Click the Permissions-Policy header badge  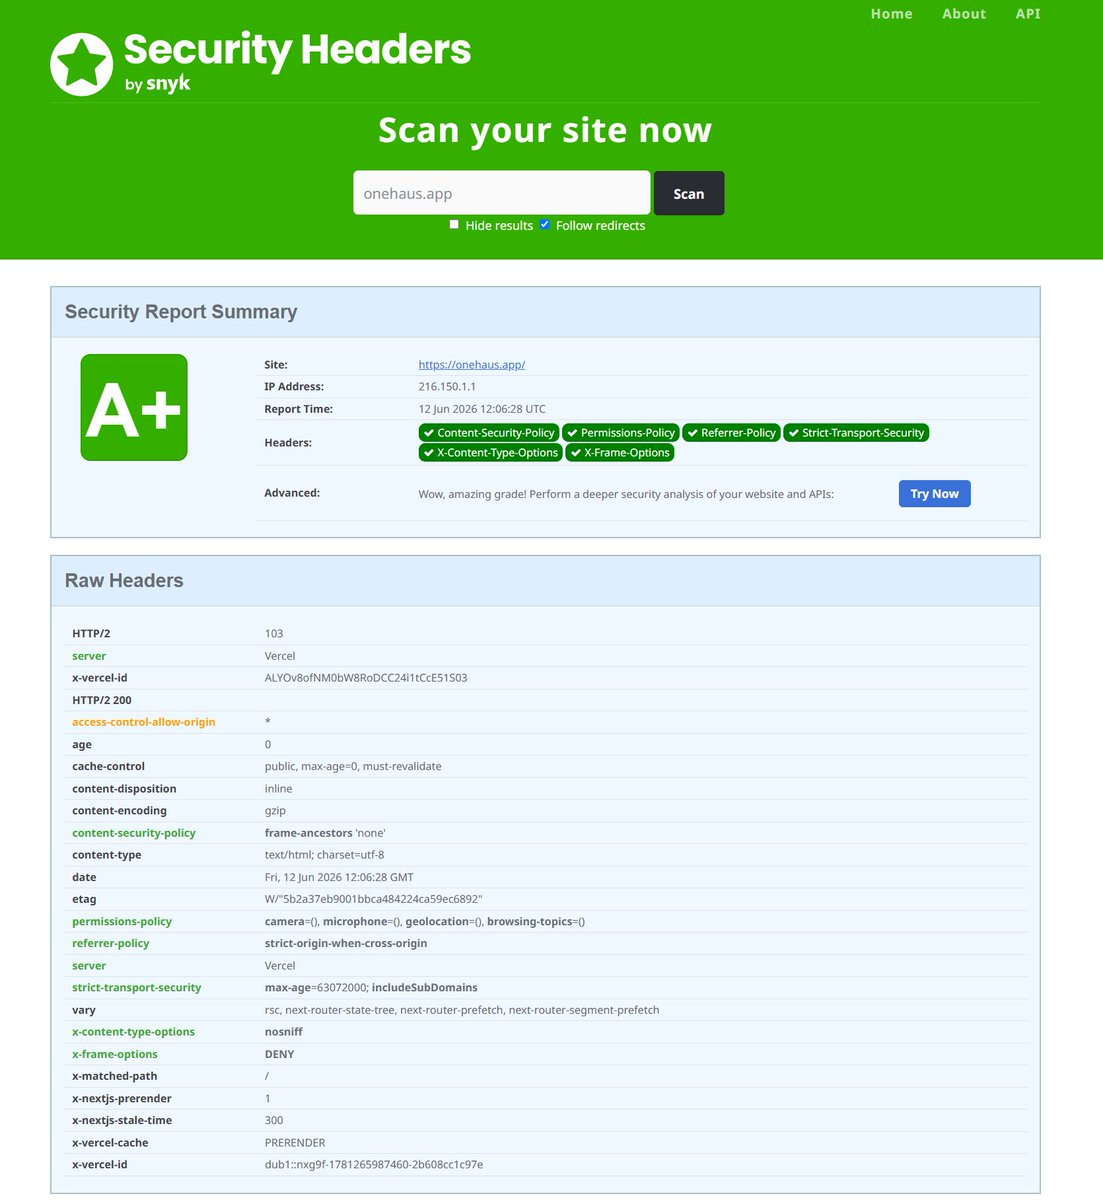pos(620,433)
